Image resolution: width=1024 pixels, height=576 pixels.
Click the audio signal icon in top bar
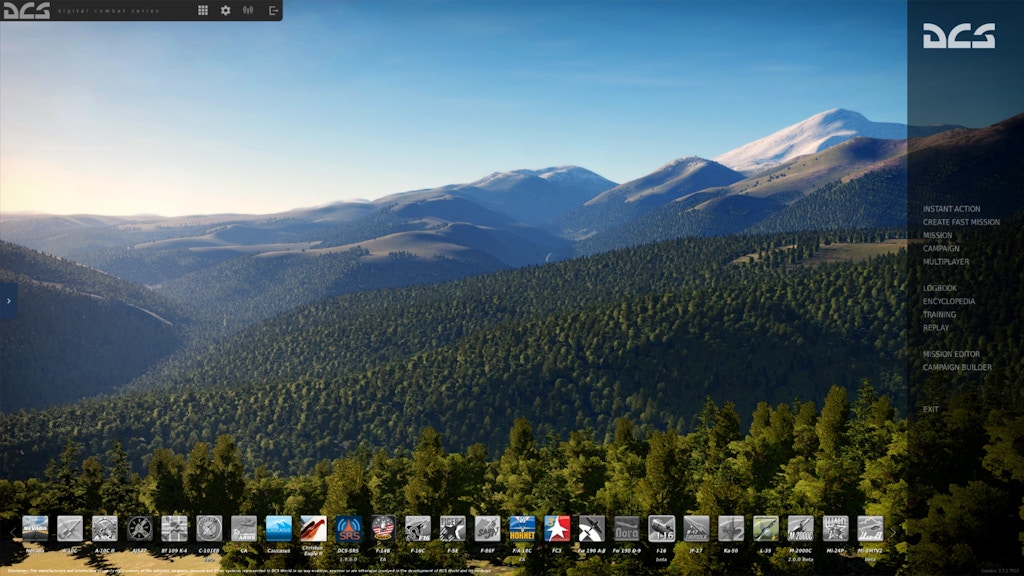(248, 10)
